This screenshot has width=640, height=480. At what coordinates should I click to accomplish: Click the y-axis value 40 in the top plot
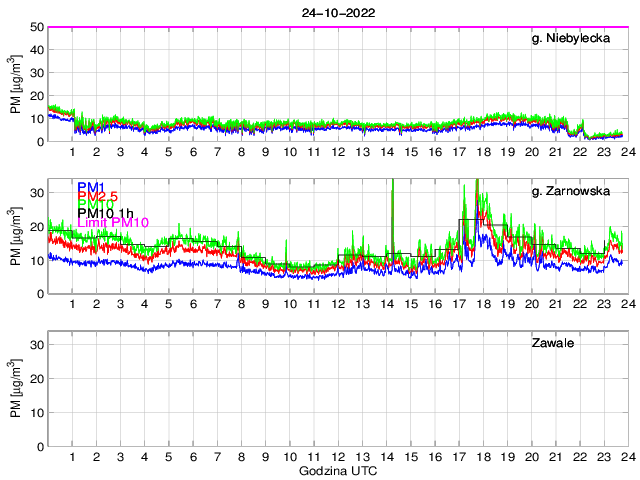click(37, 50)
